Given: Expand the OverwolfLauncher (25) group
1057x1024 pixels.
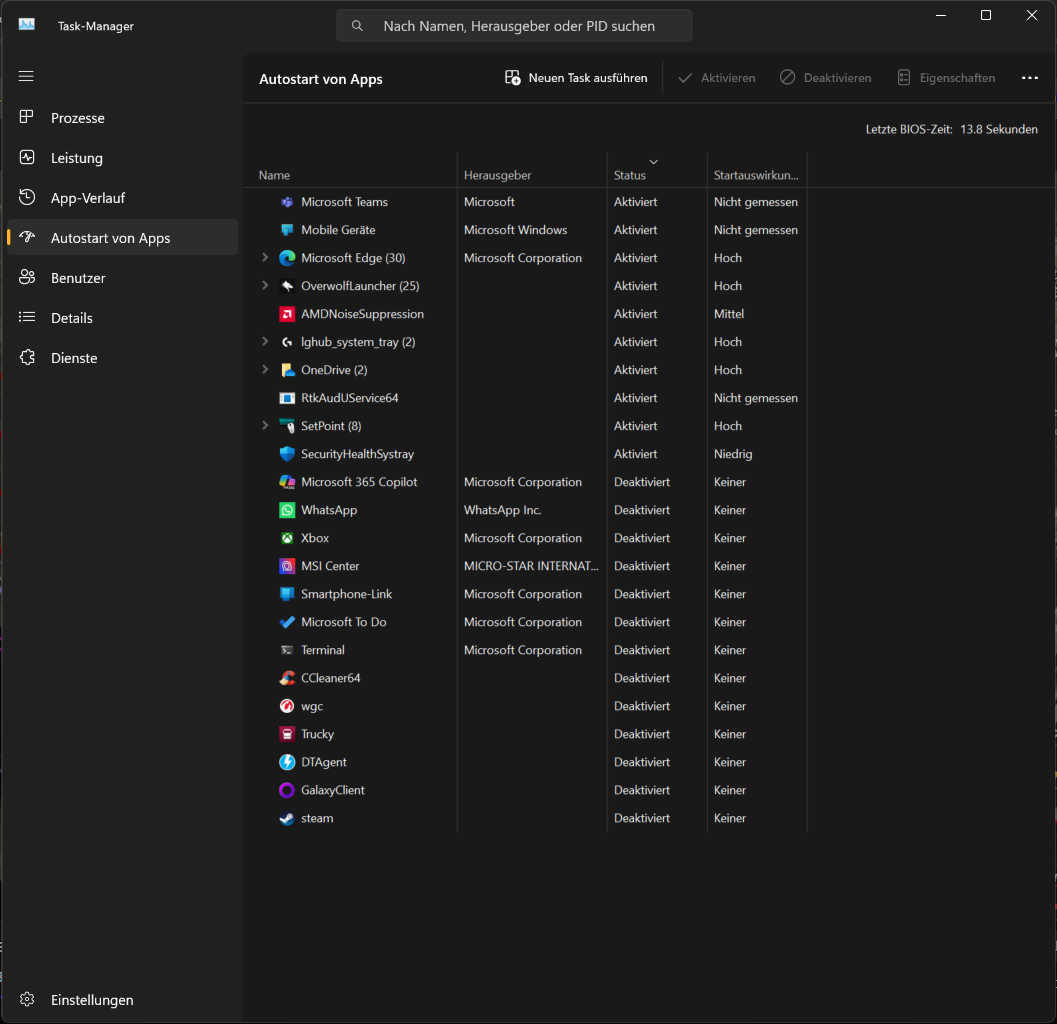Looking at the screenshot, I should click(265, 286).
